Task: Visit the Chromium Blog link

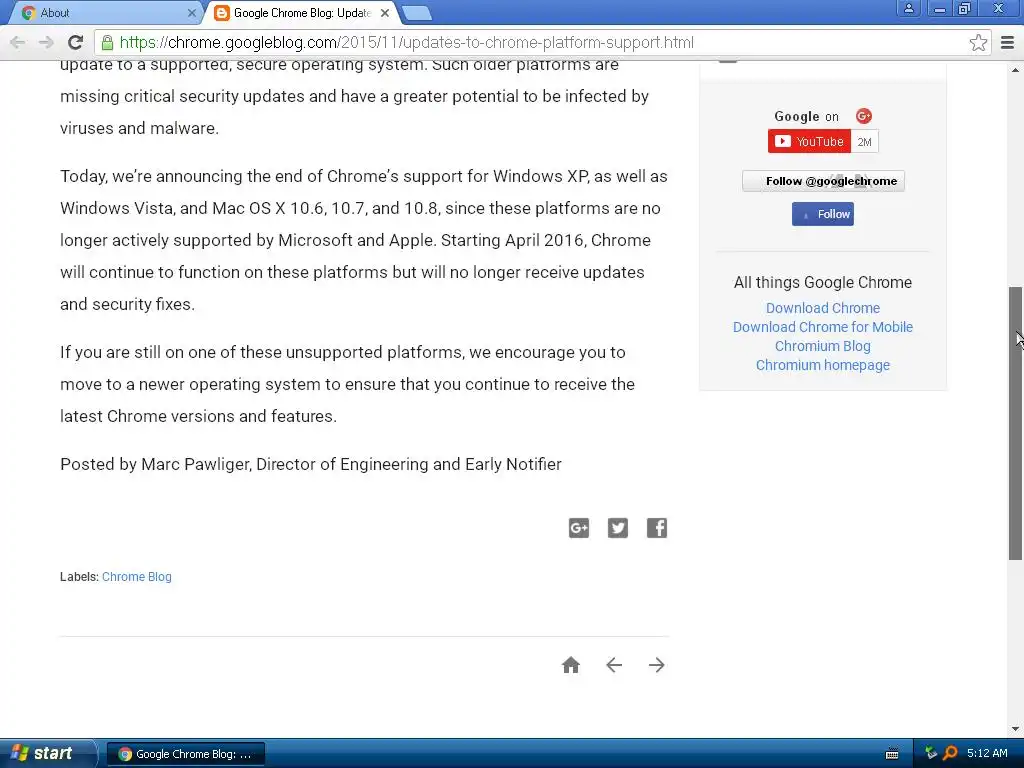Action: 823,345
